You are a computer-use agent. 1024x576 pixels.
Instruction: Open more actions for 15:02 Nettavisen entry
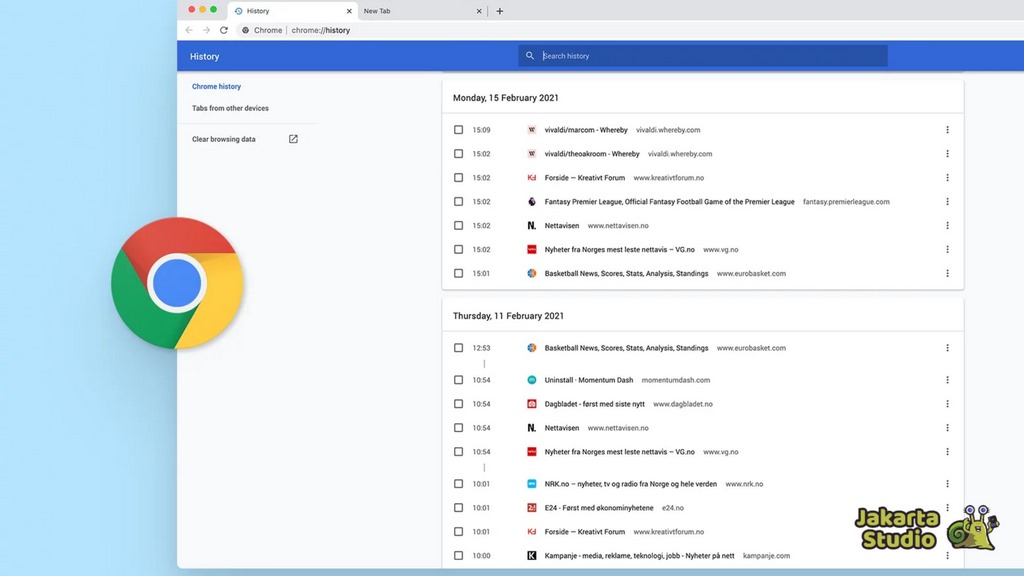pos(947,225)
